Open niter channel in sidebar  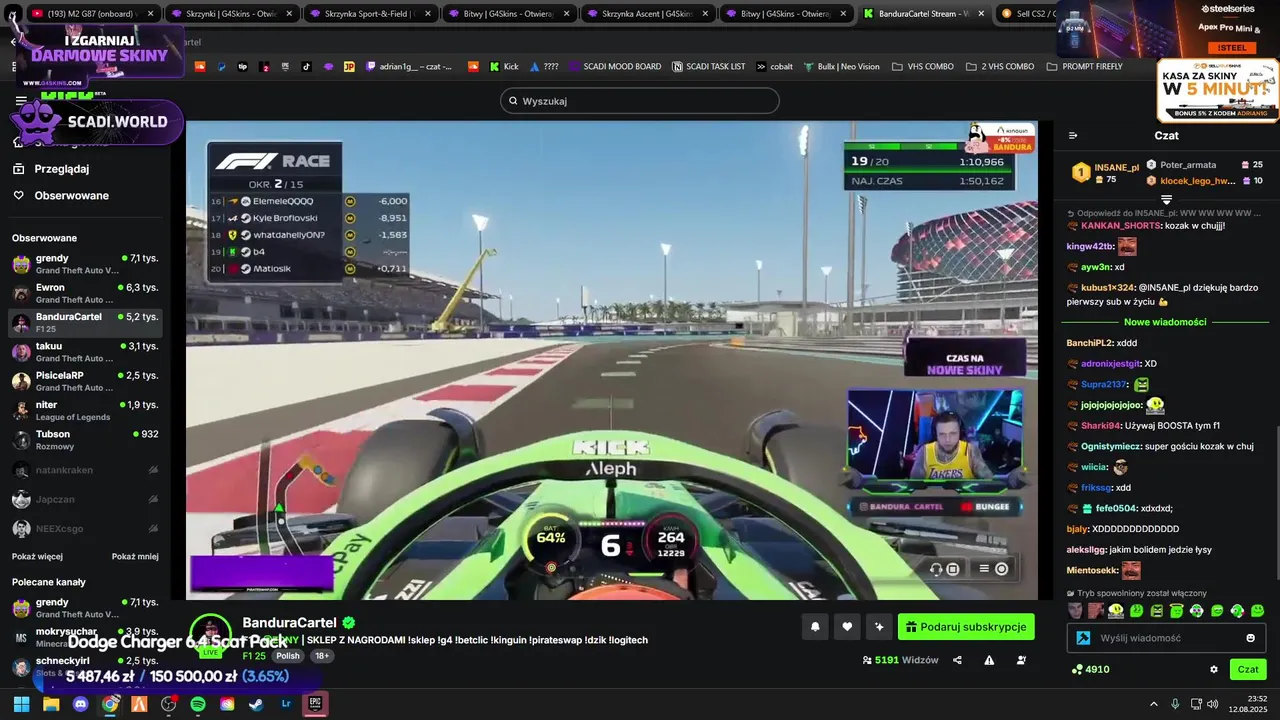tap(85, 410)
